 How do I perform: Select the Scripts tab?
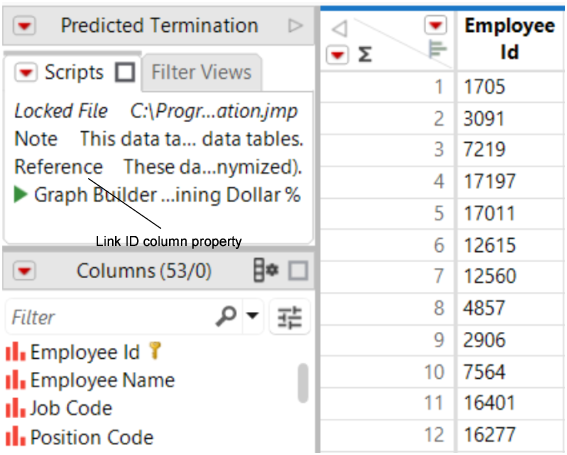[x=74, y=72]
